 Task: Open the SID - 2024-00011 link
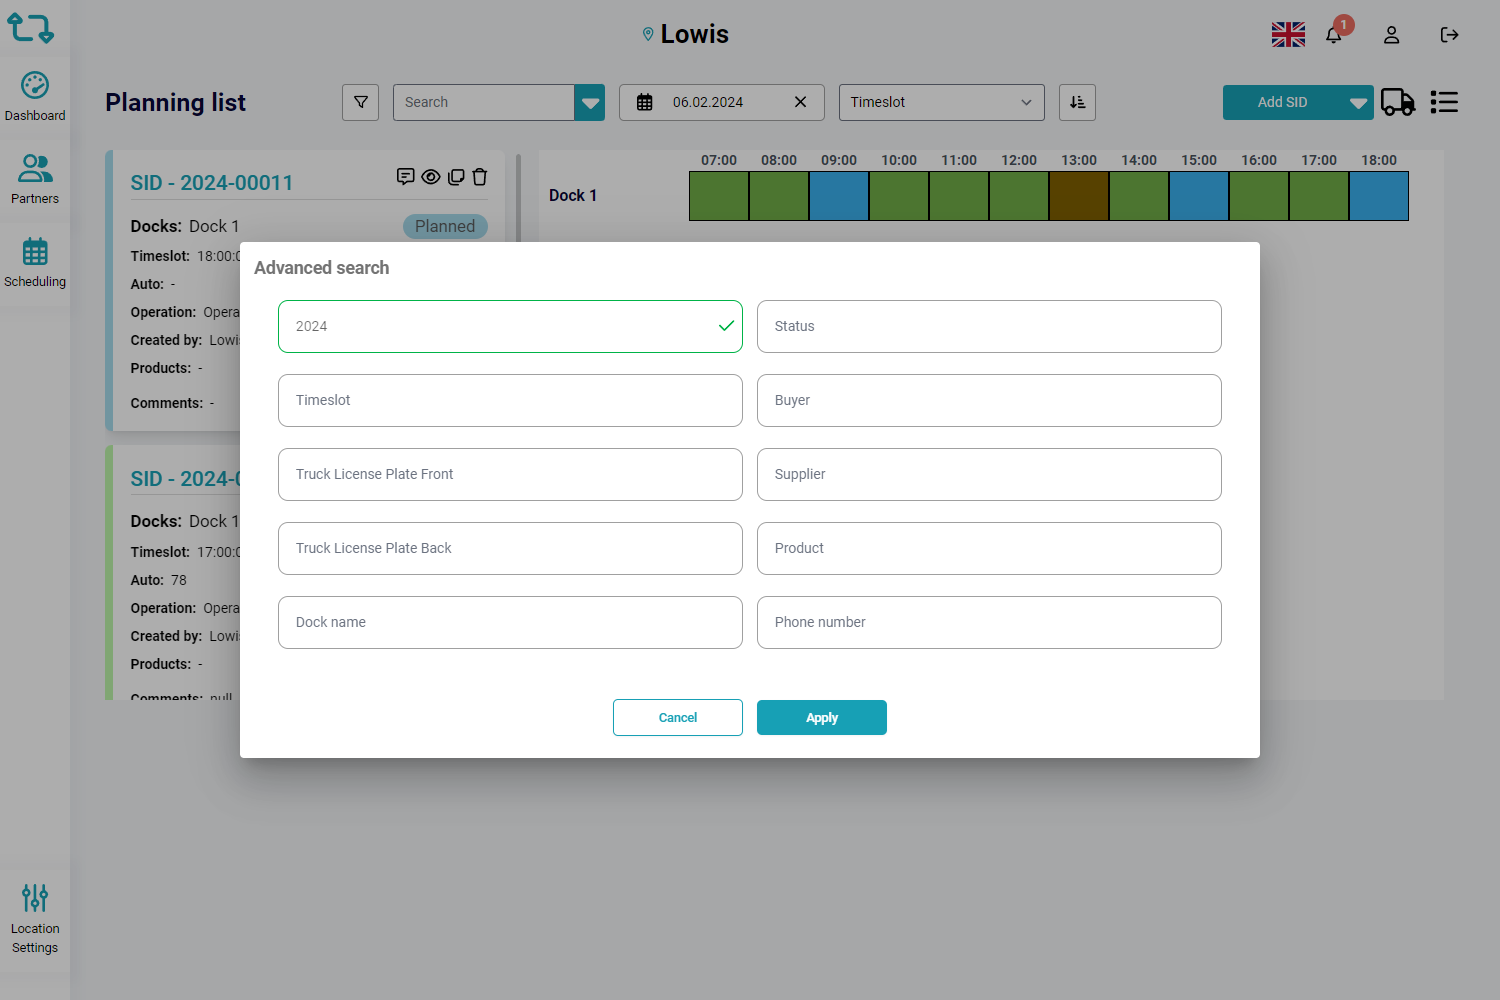[x=212, y=183]
